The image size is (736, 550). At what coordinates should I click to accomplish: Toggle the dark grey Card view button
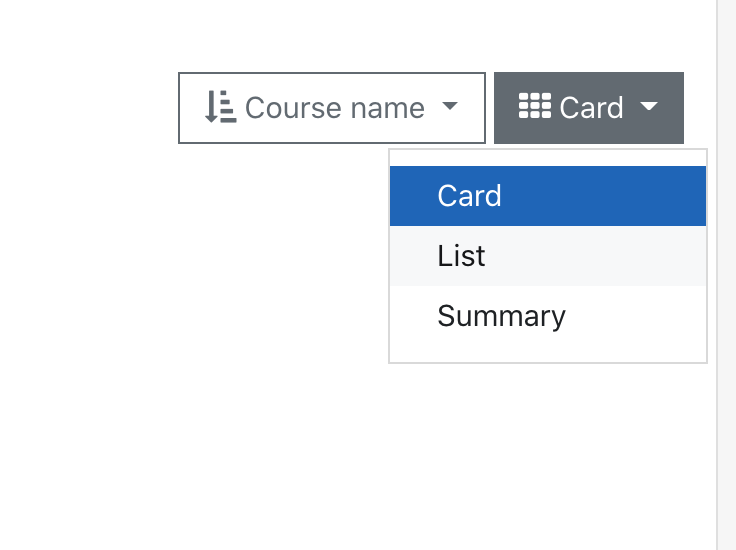[x=589, y=108]
